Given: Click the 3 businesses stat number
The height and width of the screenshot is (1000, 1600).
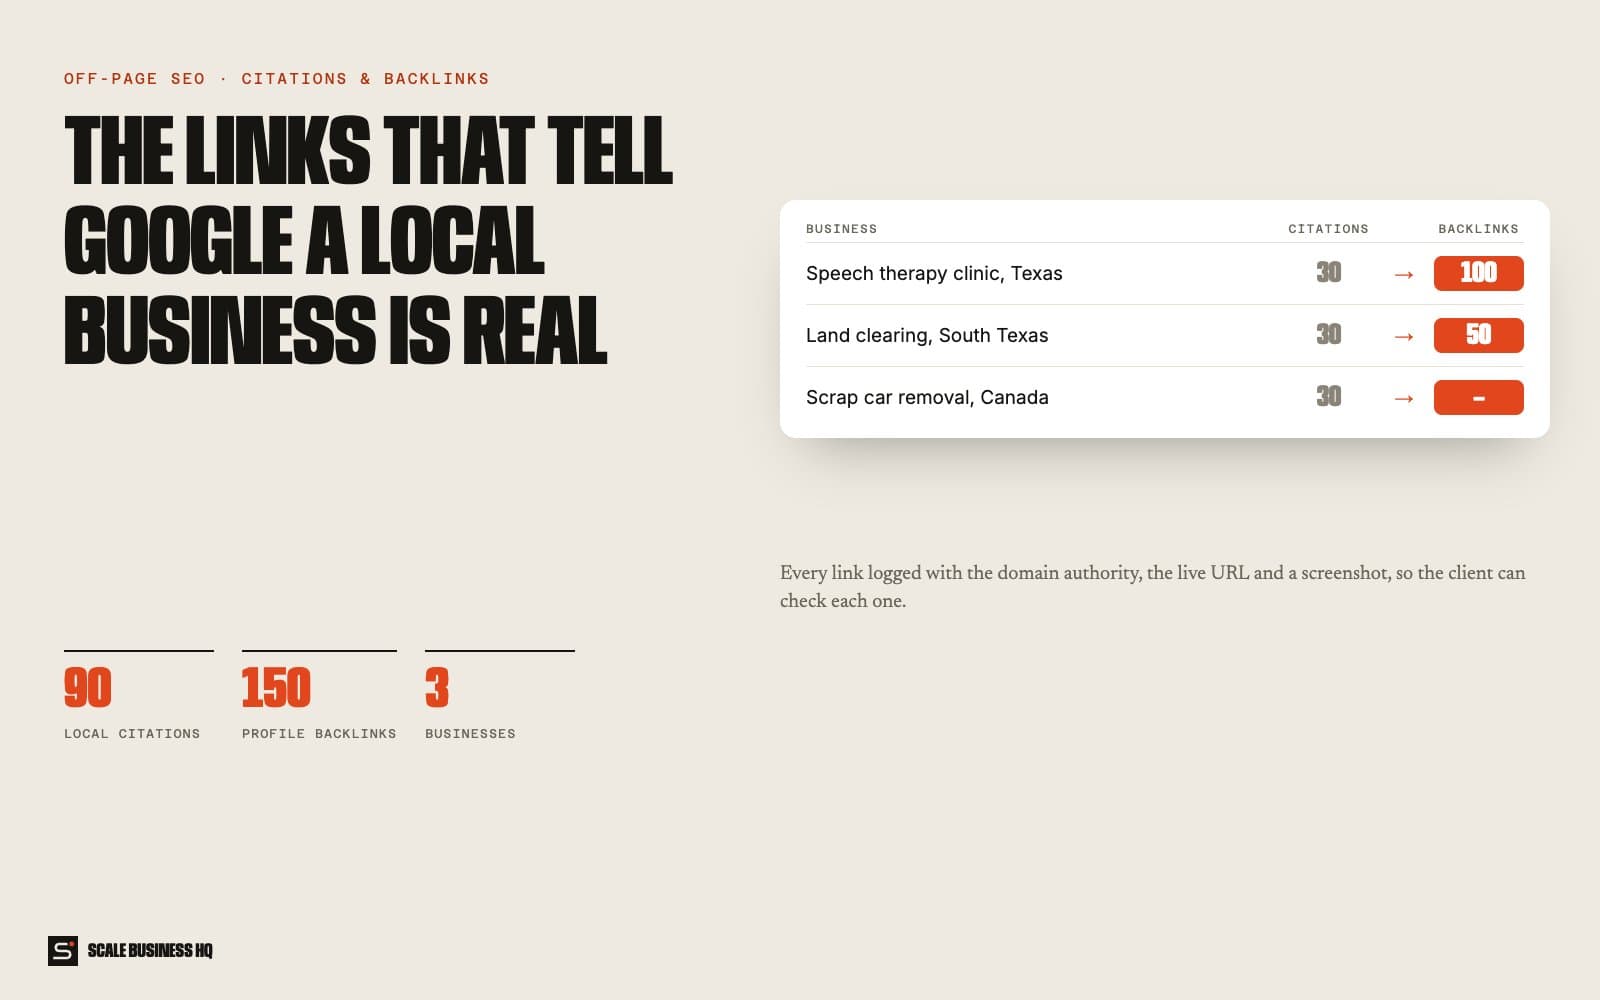Looking at the screenshot, I should 437,687.
